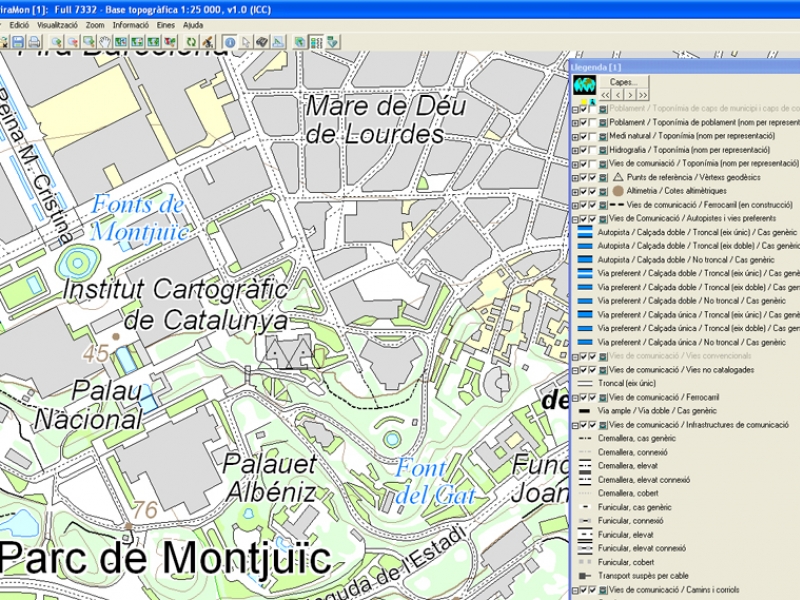Click the brown Altimetria circle symbol
The width and height of the screenshot is (800, 600).
point(618,190)
